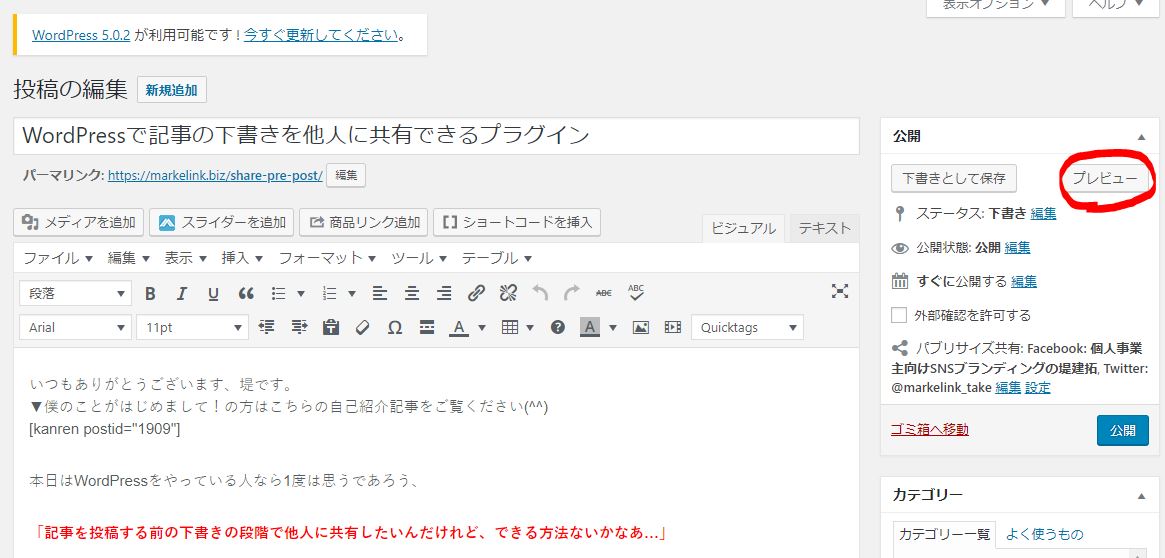Open the 11pt font size dropdown
The width and height of the screenshot is (1165, 558).
pyautogui.click(x=192, y=328)
